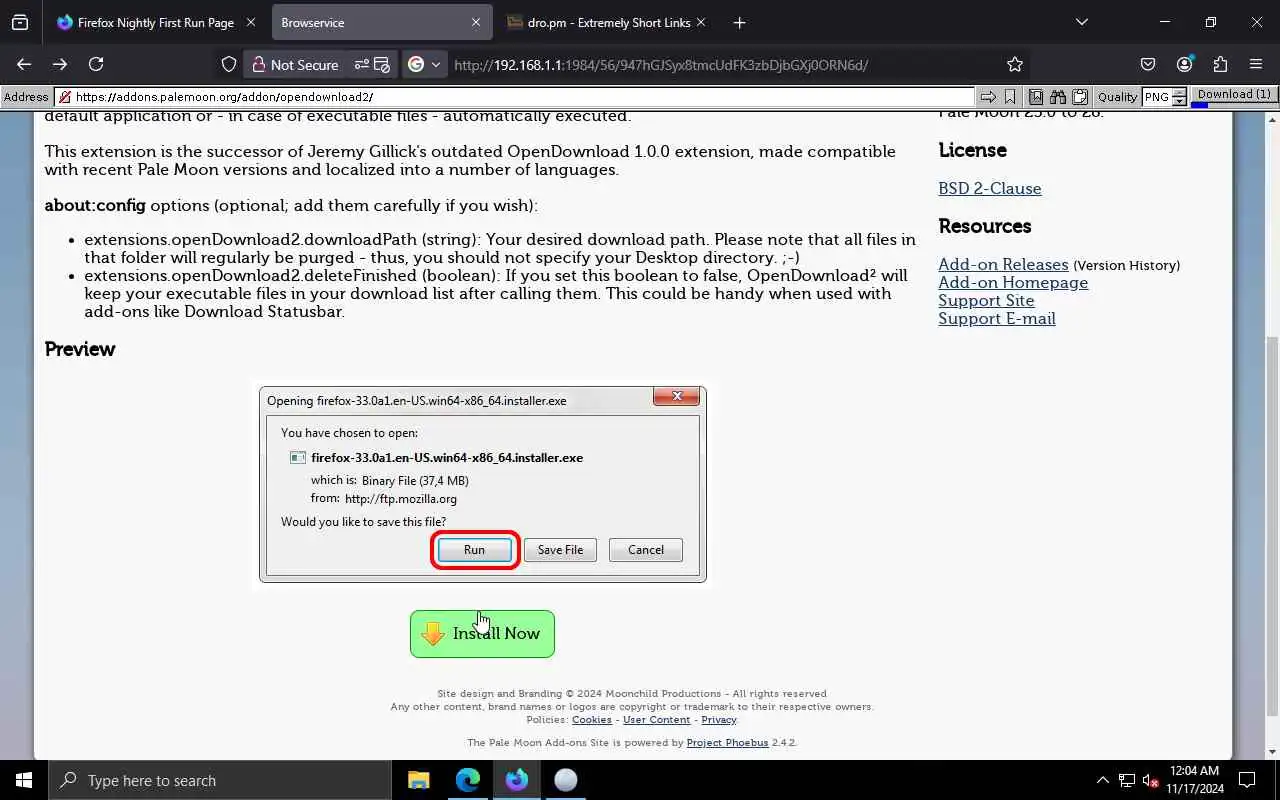Open Firefox Nightly from the taskbar
This screenshot has width=1280, height=800.
(517, 780)
